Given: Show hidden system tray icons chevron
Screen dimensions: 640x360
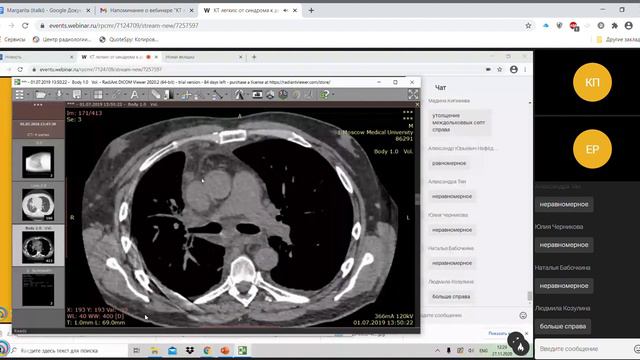Looking at the screenshot, I should (x=437, y=351).
